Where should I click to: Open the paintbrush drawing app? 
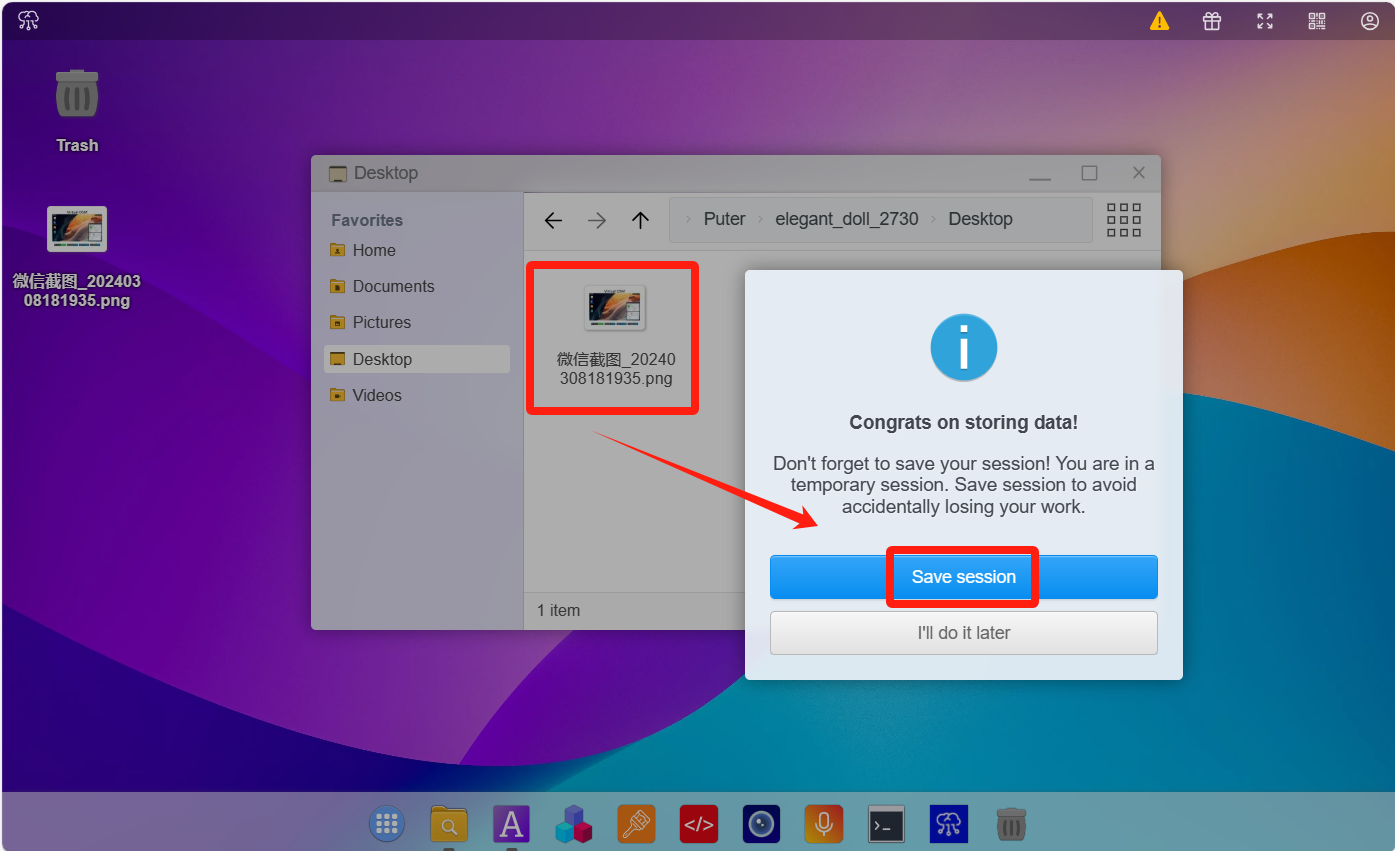[636, 824]
